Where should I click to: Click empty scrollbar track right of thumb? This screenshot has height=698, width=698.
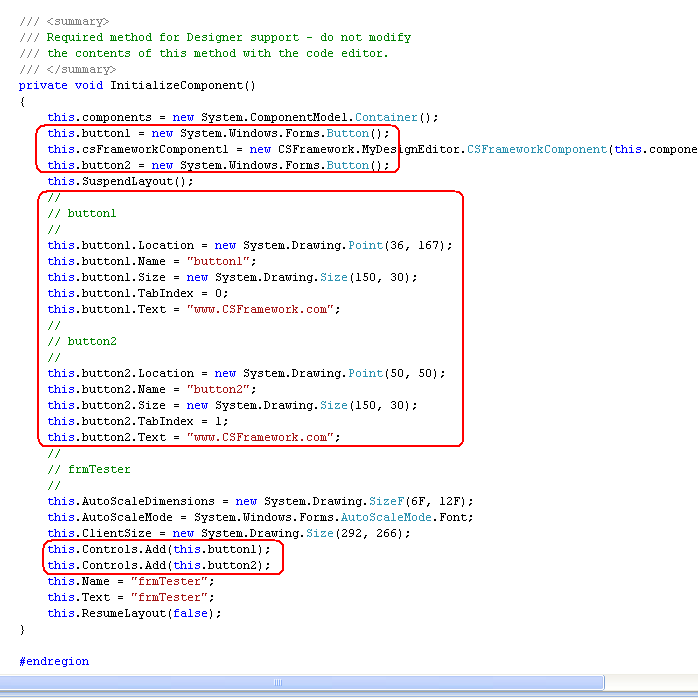[650, 683]
